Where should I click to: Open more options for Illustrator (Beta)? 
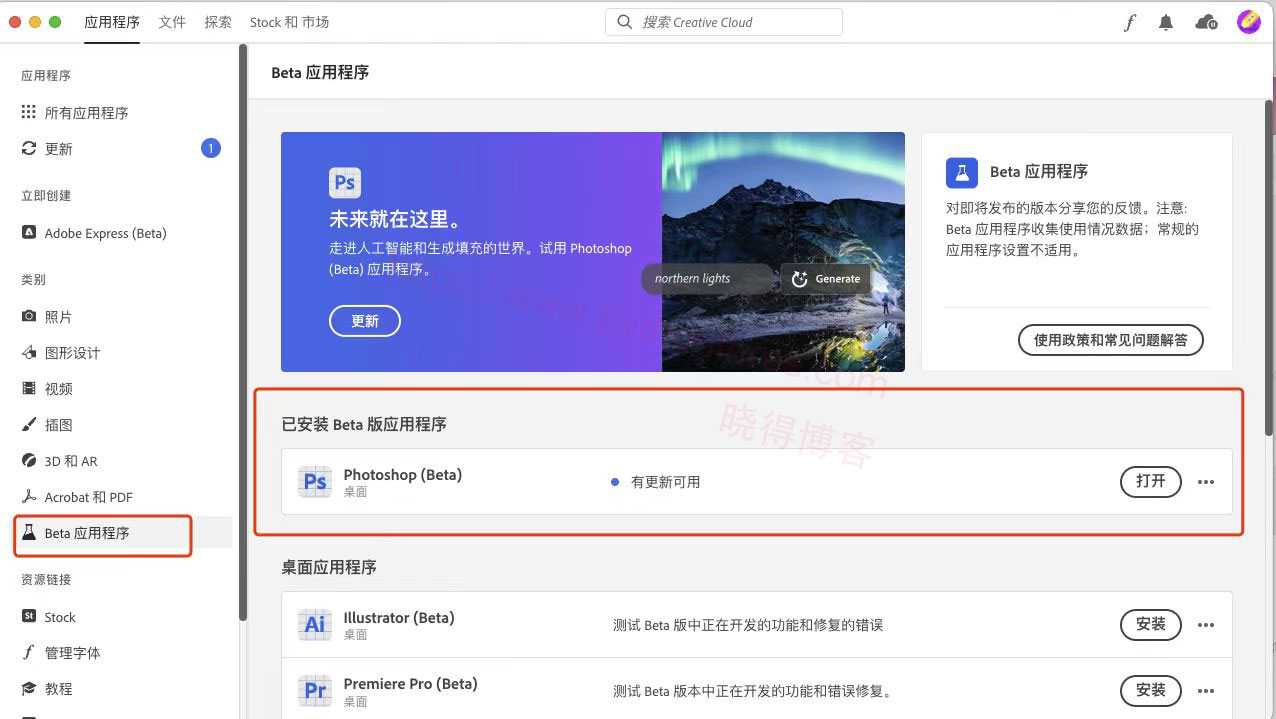(1206, 625)
